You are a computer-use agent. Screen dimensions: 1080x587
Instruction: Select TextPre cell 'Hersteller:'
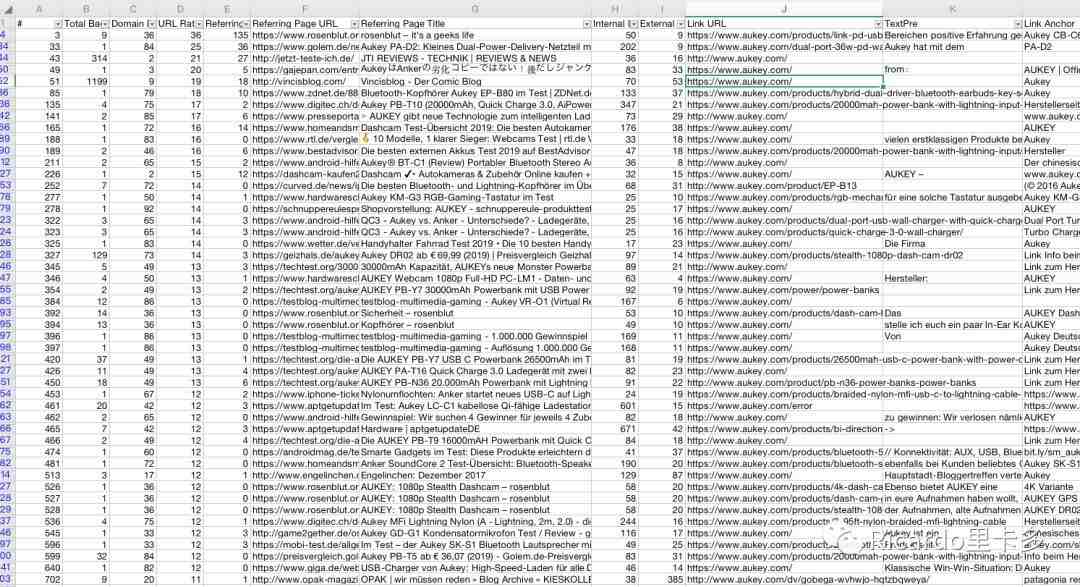click(953, 278)
